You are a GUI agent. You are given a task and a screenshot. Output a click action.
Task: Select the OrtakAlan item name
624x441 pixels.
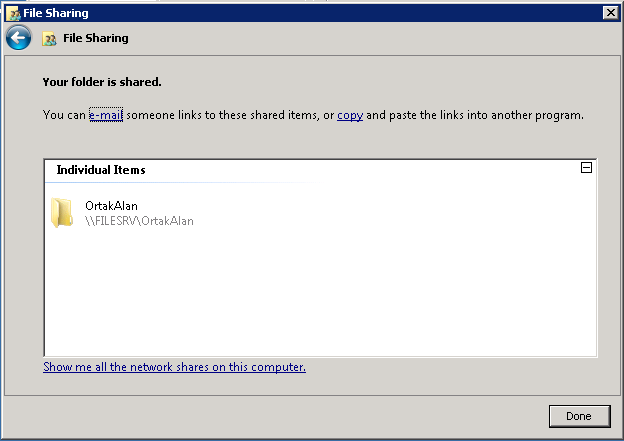click(x=111, y=206)
